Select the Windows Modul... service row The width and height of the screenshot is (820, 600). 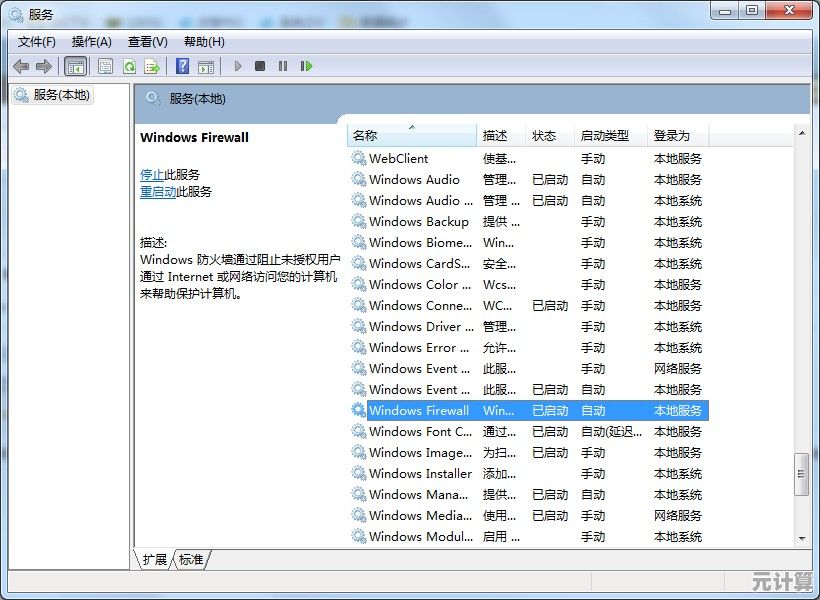tap(529, 536)
